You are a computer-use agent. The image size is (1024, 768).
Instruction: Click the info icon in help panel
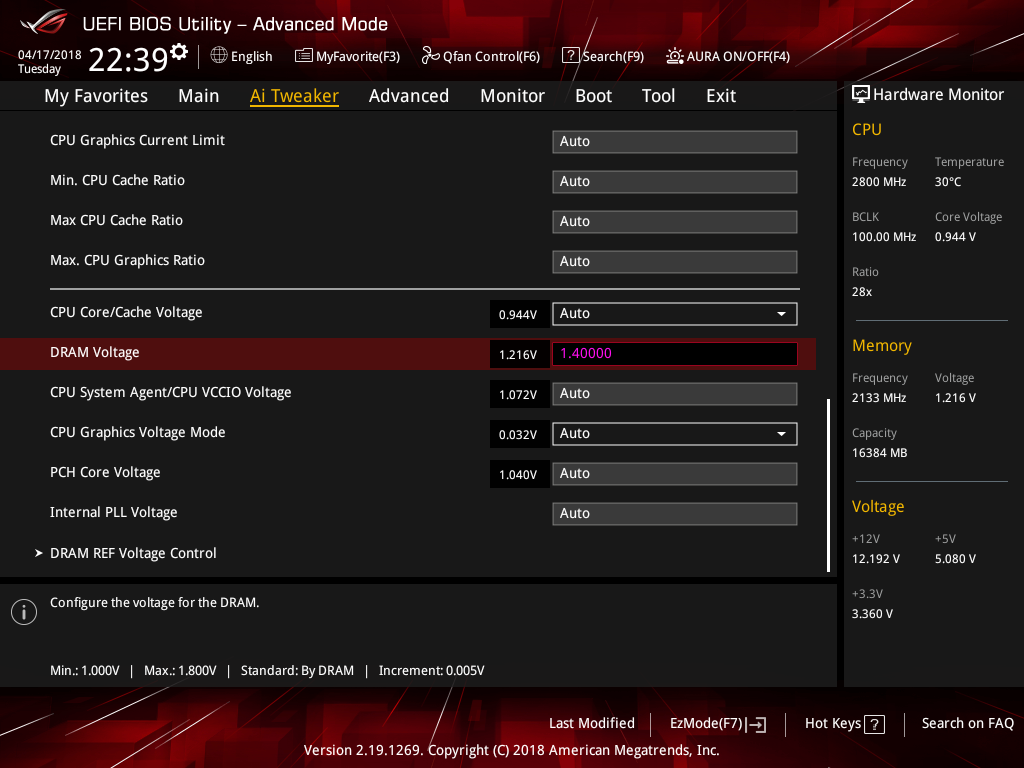(x=24, y=612)
